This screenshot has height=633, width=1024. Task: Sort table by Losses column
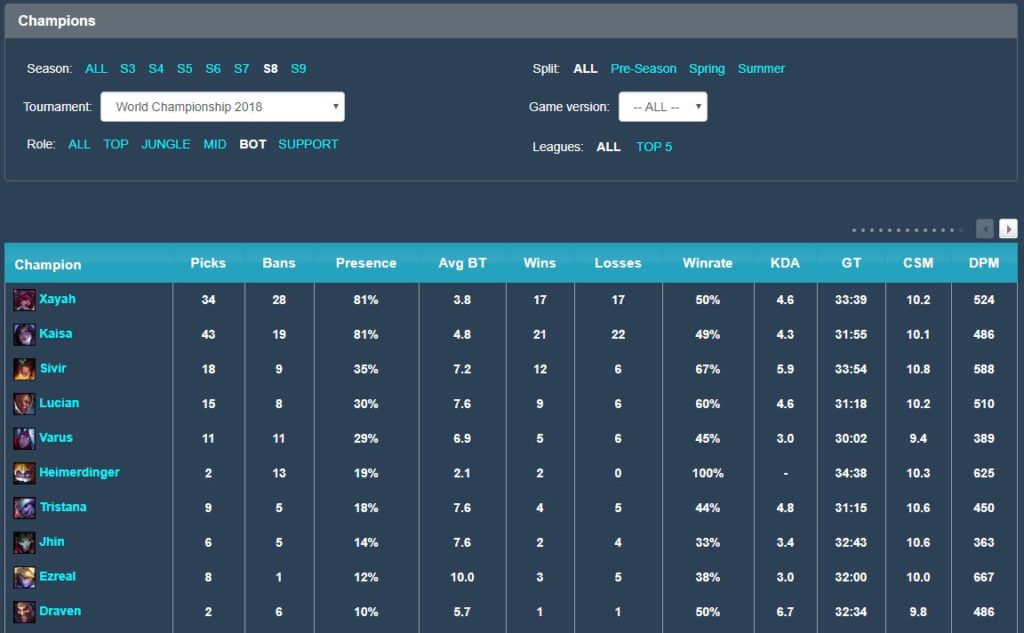pos(618,263)
